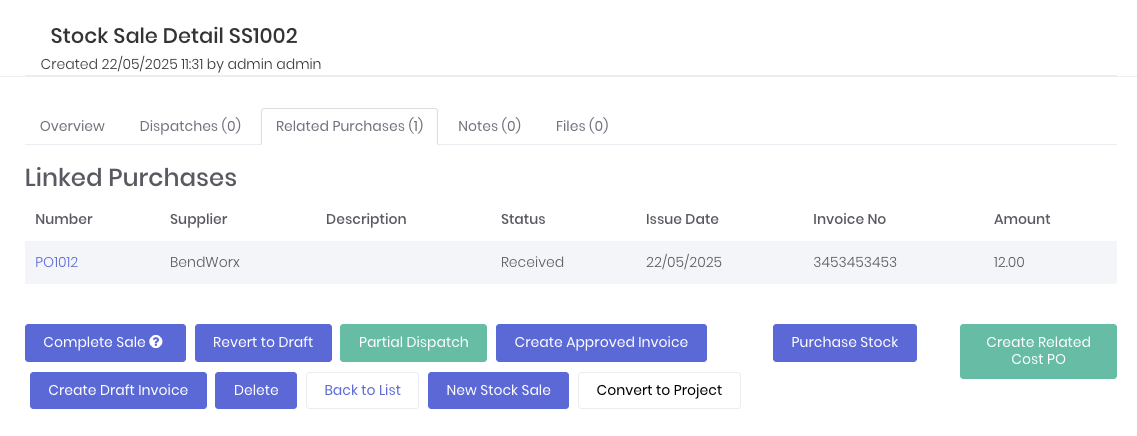Open the Overview tab
The image size is (1137, 436).
[x=72, y=126]
